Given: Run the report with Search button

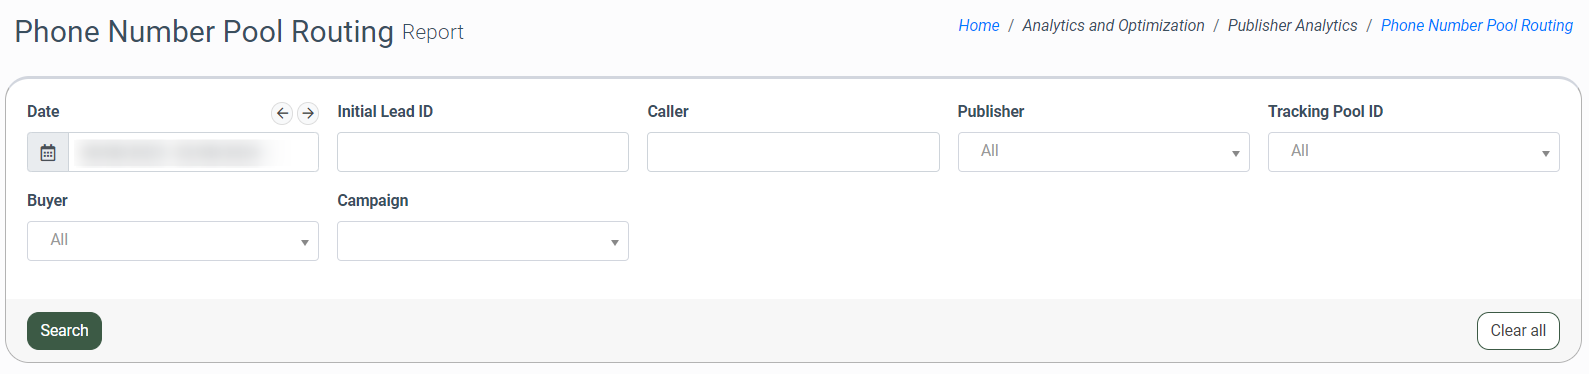Looking at the screenshot, I should tap(64, 331).
